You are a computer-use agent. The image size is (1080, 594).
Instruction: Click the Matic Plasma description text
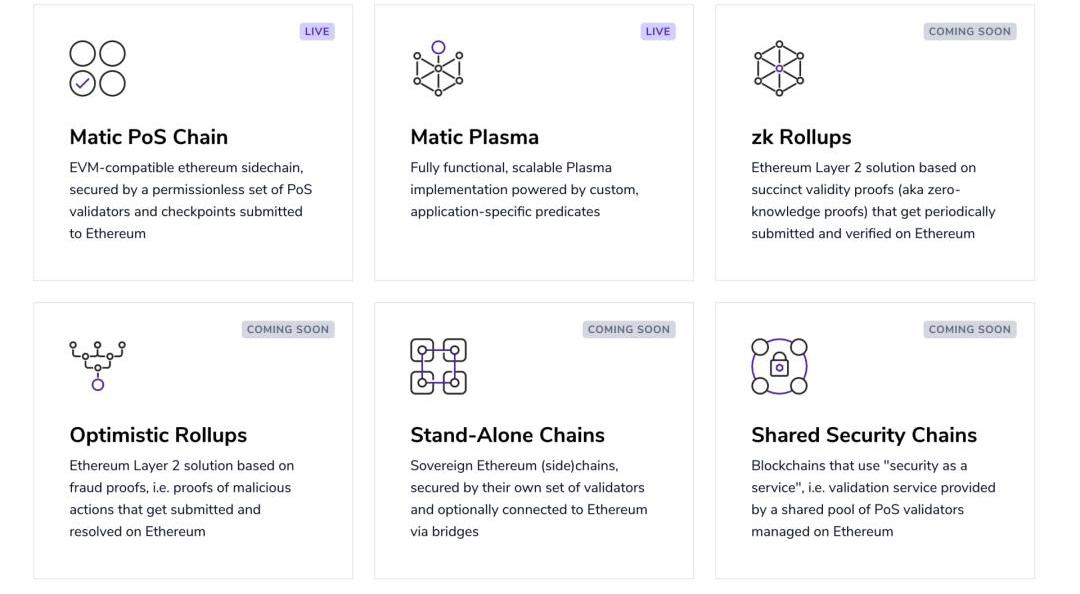[x=524, y=189]
